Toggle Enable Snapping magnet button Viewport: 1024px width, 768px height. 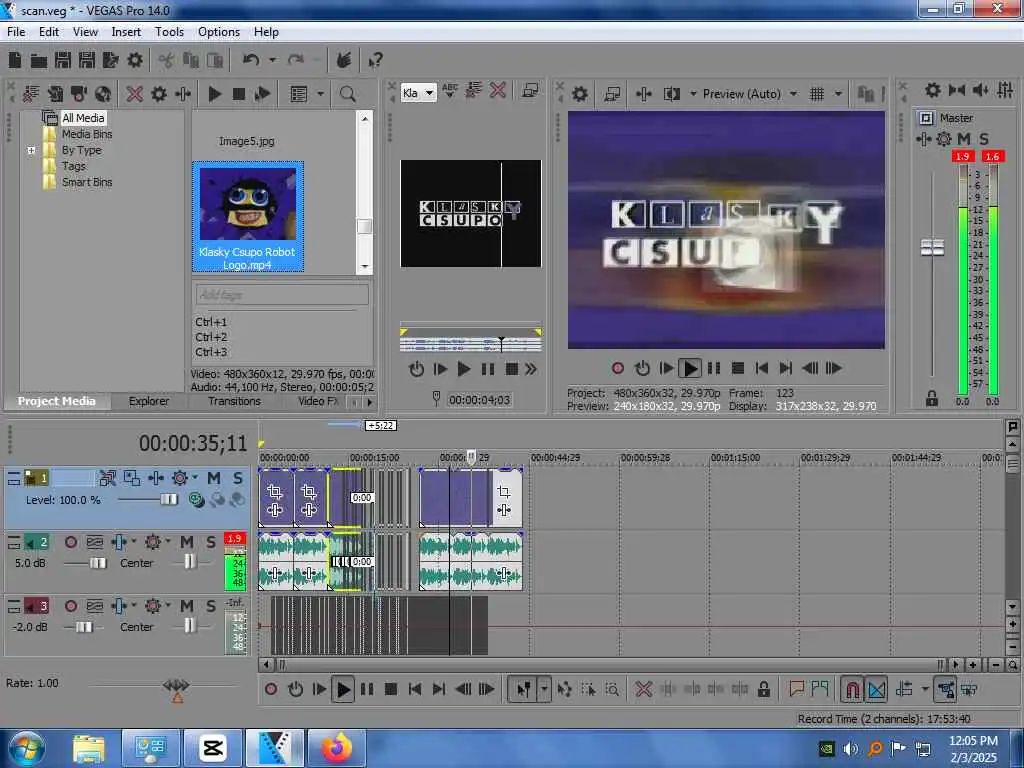click(852, 689)
